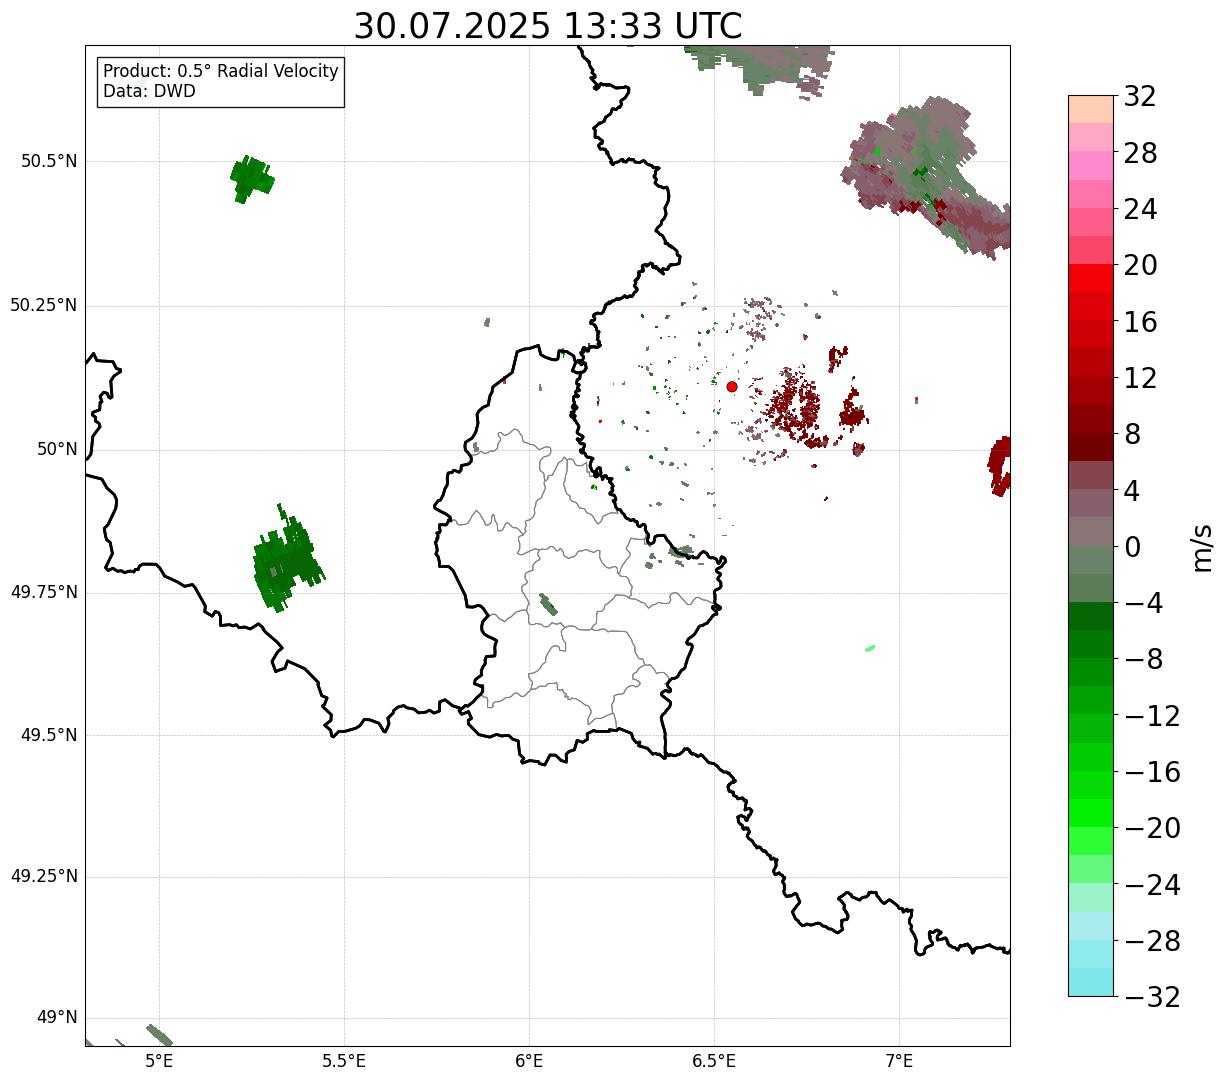
Task: Click the 'm/s' colorbar unit label
Action: click(1202, 547)
